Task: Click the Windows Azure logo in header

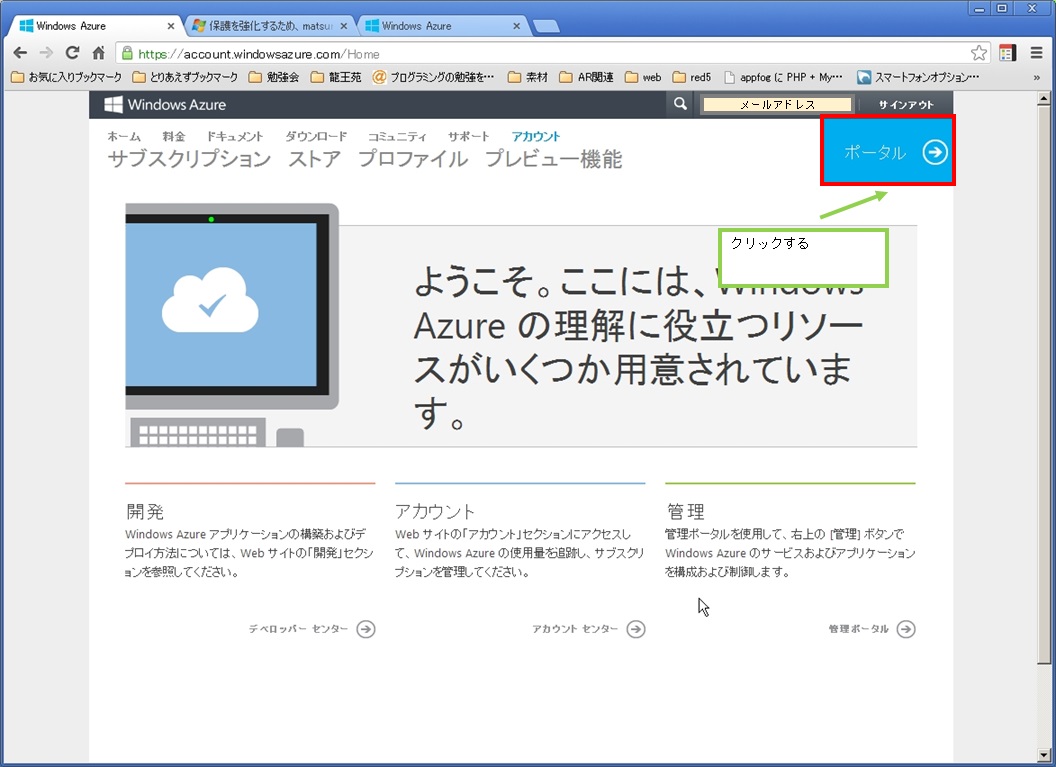Action: click(165, 104)
